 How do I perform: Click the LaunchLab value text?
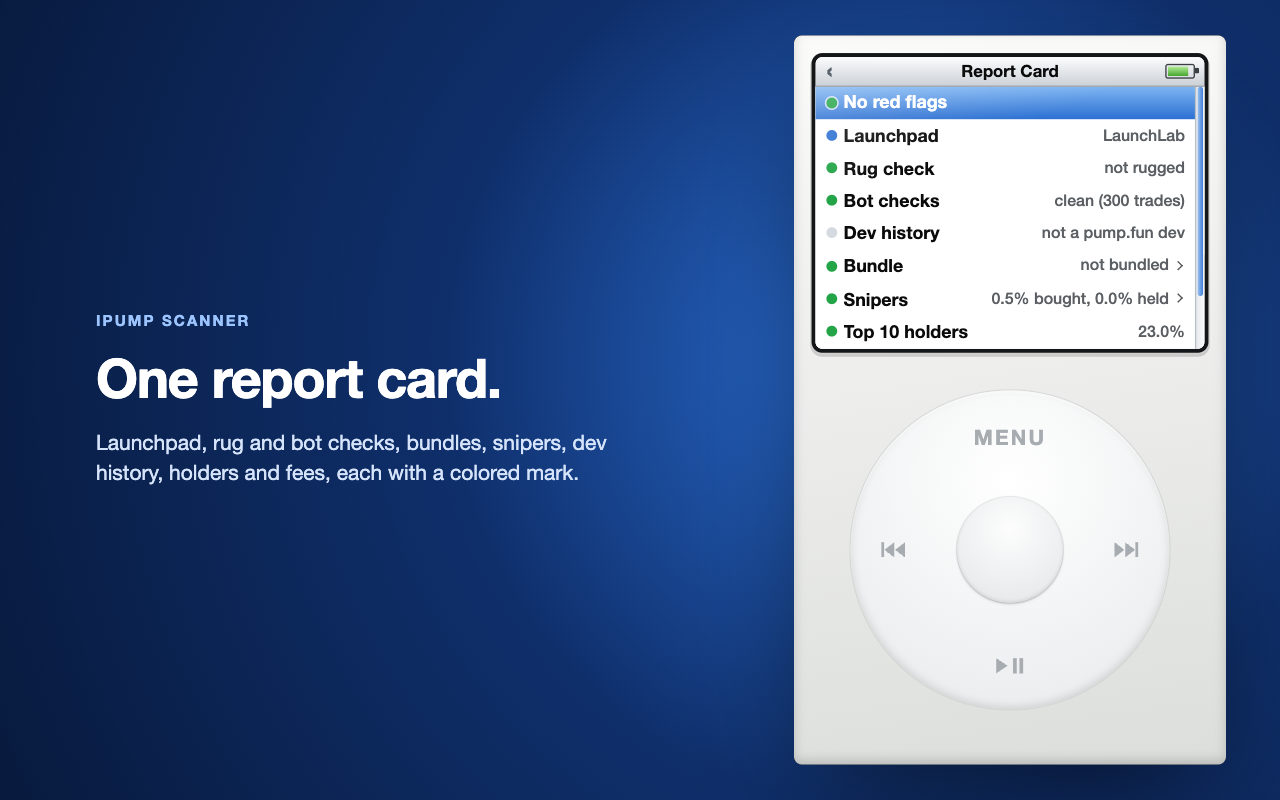tap(1144, 136)
